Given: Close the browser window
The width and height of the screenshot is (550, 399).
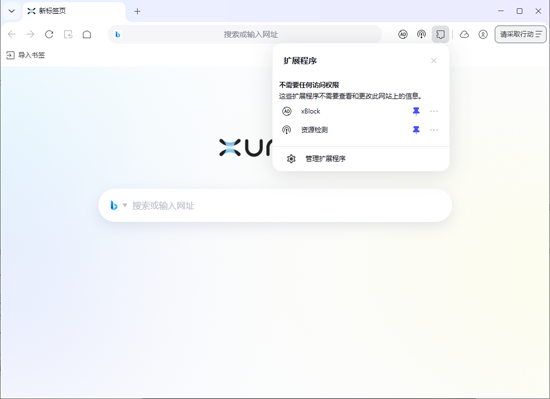Looking at the screenshot, I should pos(538,11).
